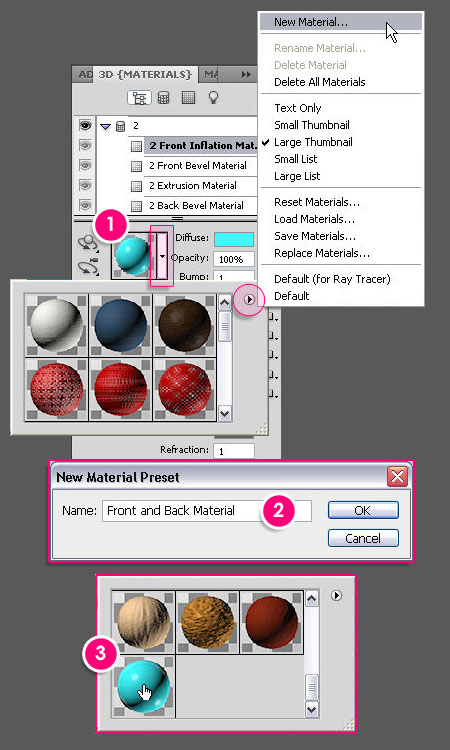Click the preset Name input field
Image resolution: width=450 pixels, height=750 pixels.
207,511
